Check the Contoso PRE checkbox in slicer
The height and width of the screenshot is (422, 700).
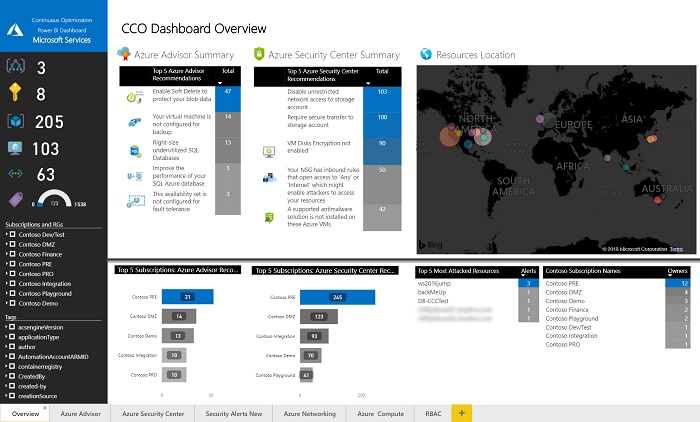pyautogui.click(x=12, y=264)
